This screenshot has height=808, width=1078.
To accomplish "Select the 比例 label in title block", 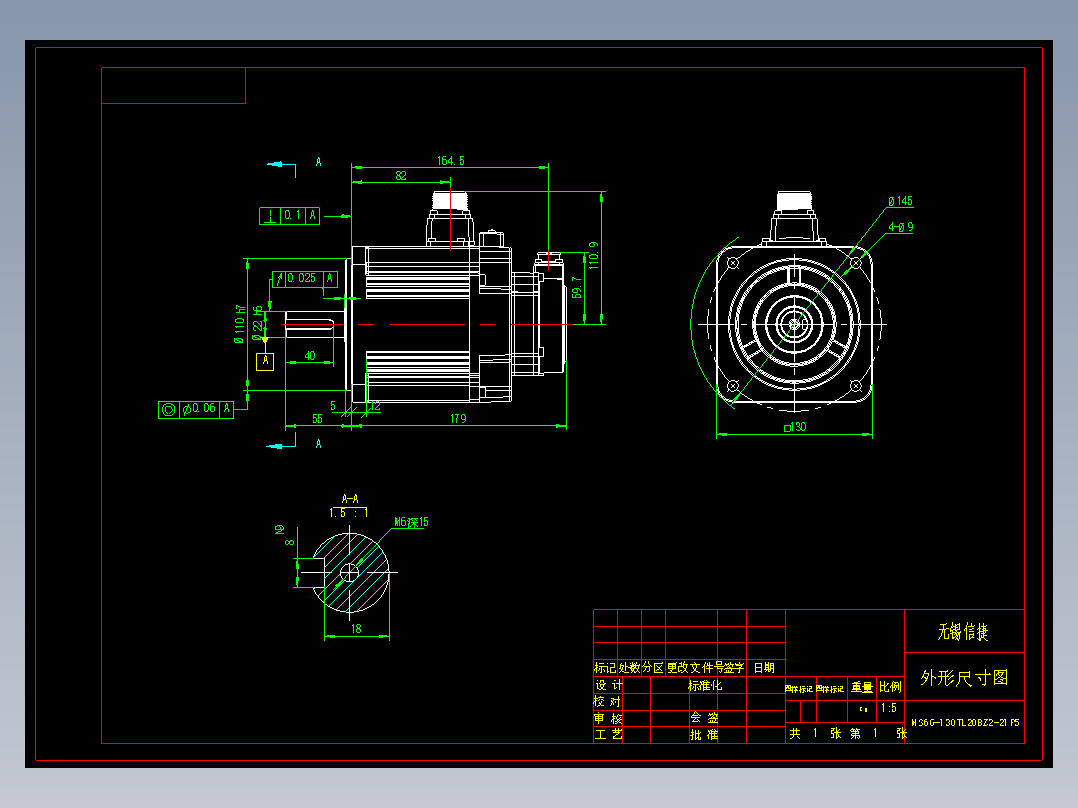I will coord(890,687).
